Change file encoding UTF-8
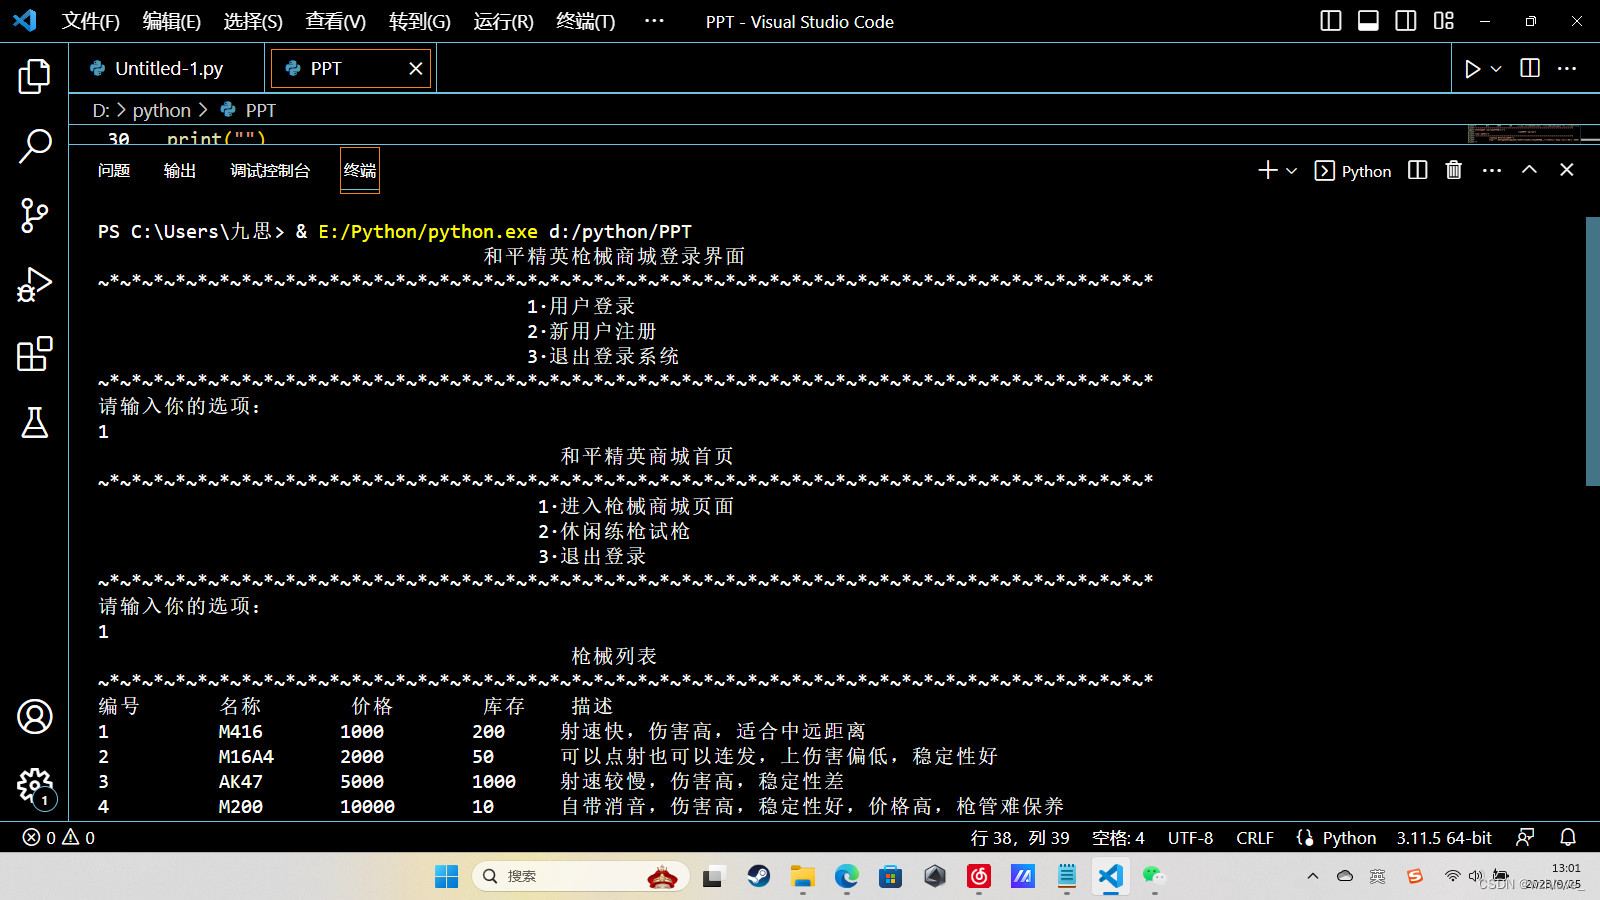Viewport: 1600px width, 900px height. [1190, 838]
